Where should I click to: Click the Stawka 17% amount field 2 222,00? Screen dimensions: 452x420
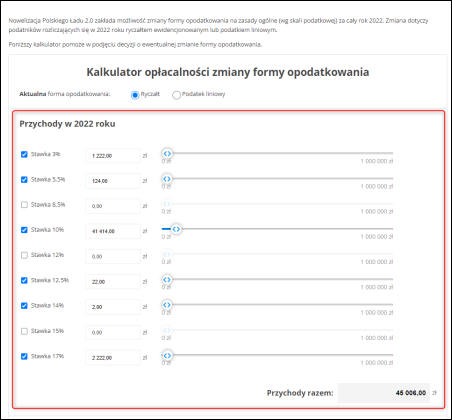(113, 358)
